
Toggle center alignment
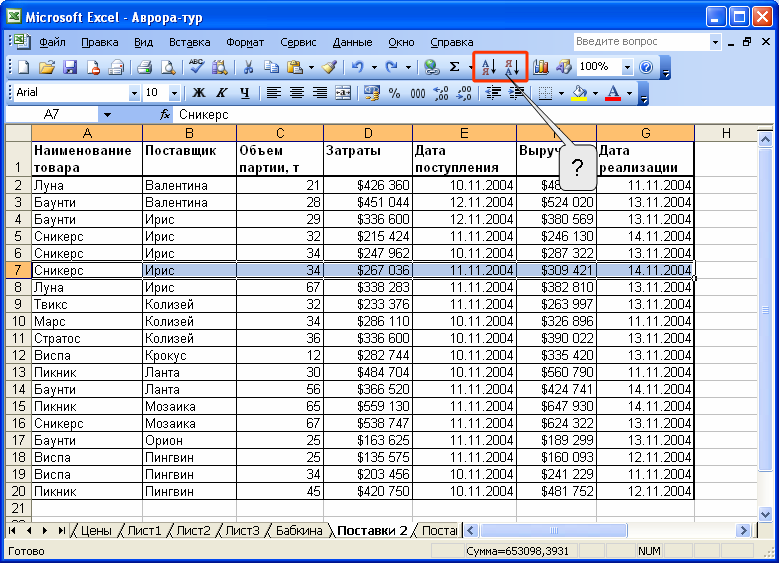(x=297, y=92)
